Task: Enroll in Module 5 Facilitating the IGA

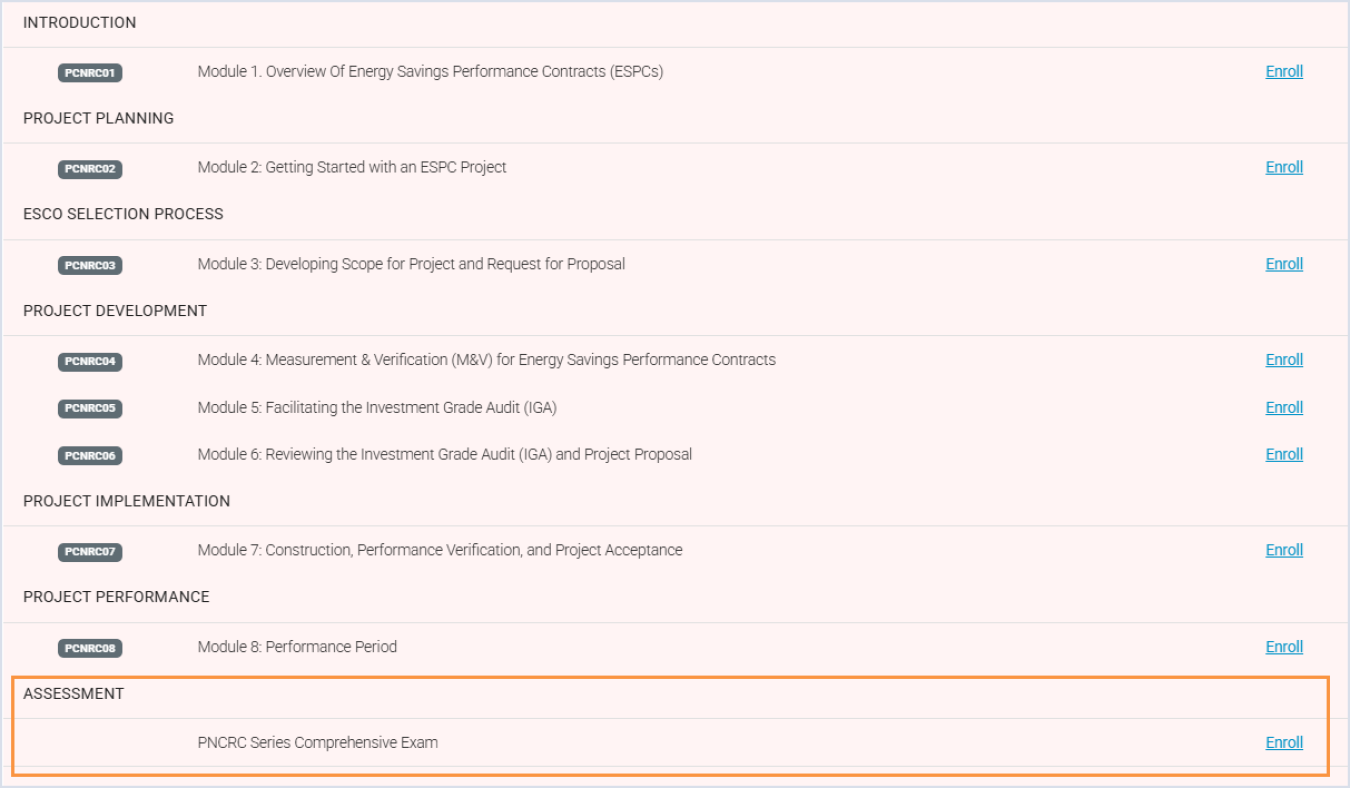Action: coord(1284,408)
